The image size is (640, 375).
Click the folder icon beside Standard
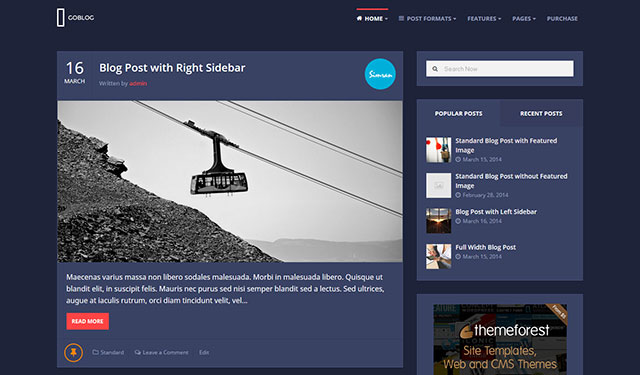(96, 352)
